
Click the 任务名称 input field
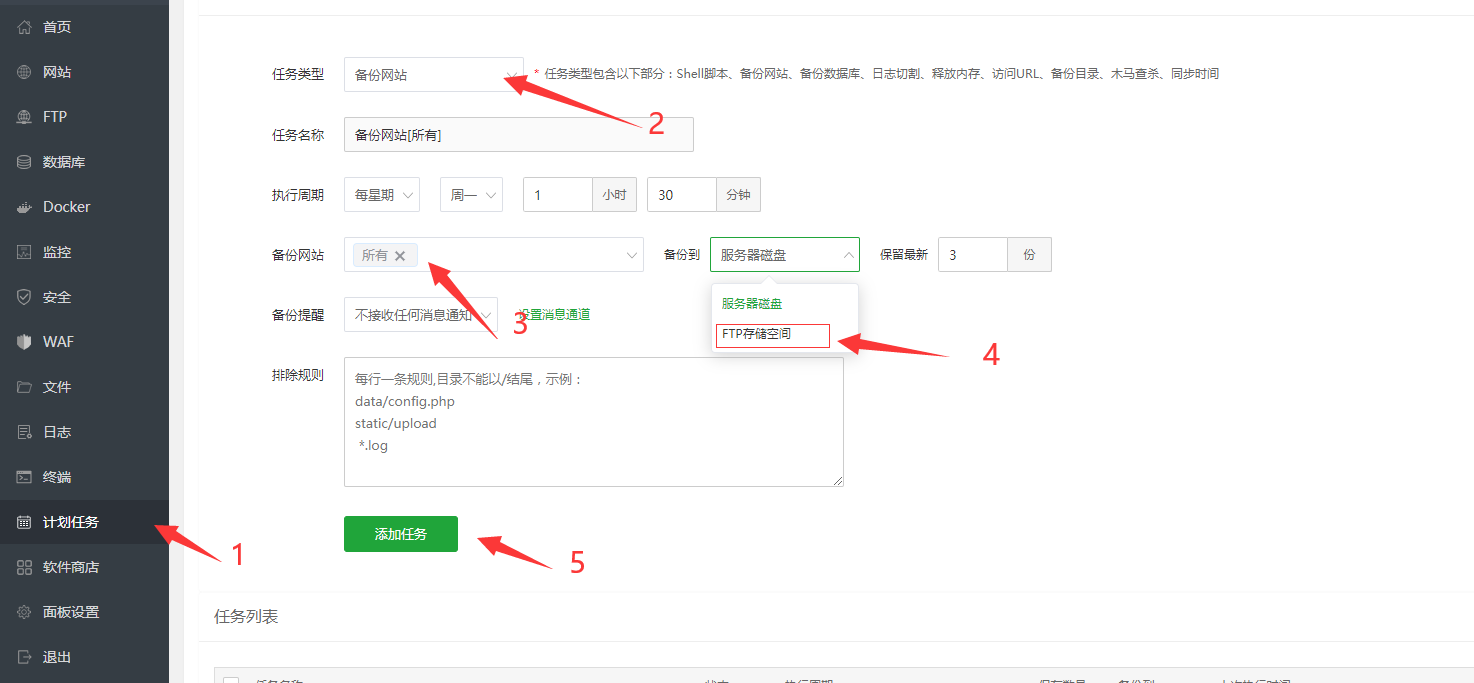518,135
